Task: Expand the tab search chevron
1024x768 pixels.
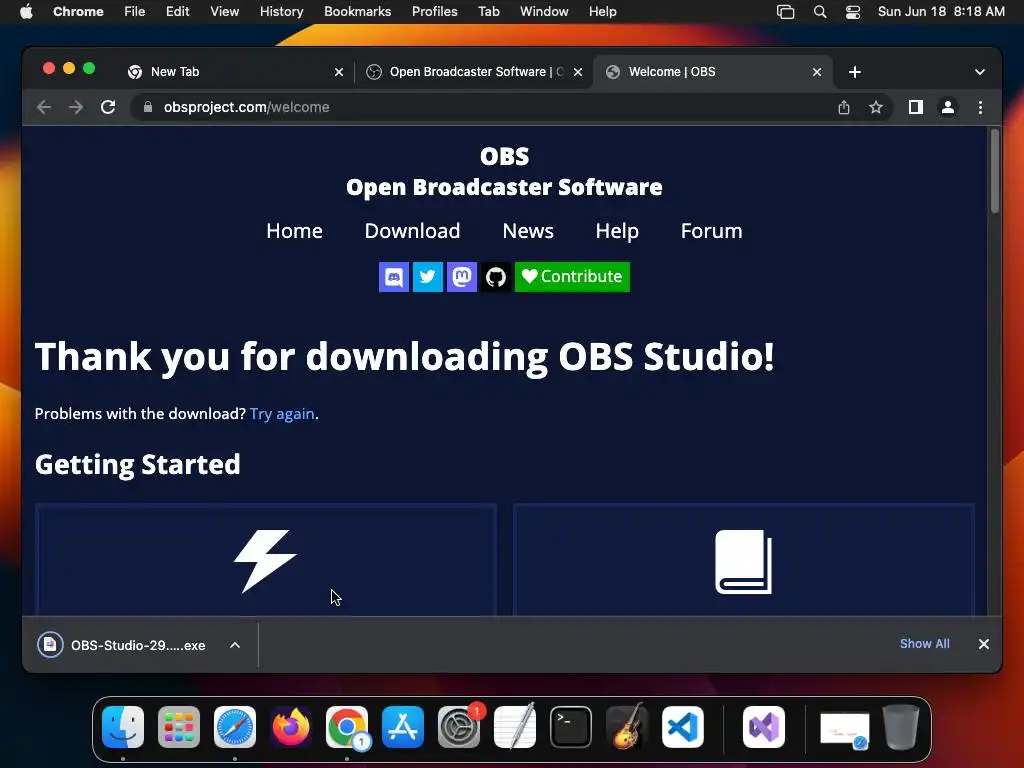Action: pyautogui.click(x=980, y=72)
